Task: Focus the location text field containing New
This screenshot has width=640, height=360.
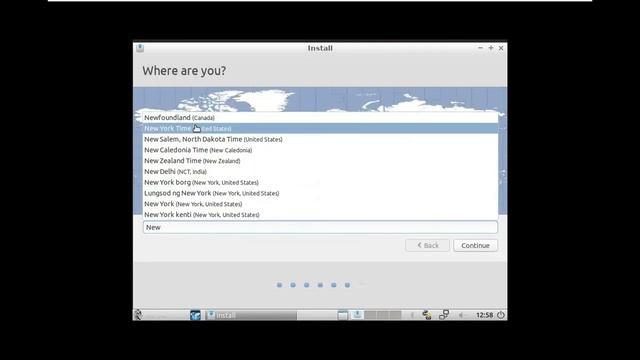Action: tap(320, 227)
